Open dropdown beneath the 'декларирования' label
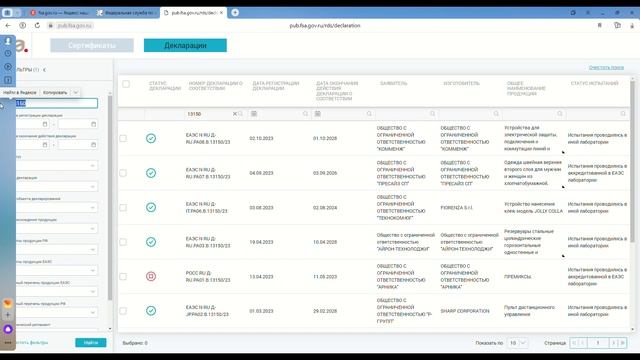Screen dimensions: 640x360 (57, 208)
